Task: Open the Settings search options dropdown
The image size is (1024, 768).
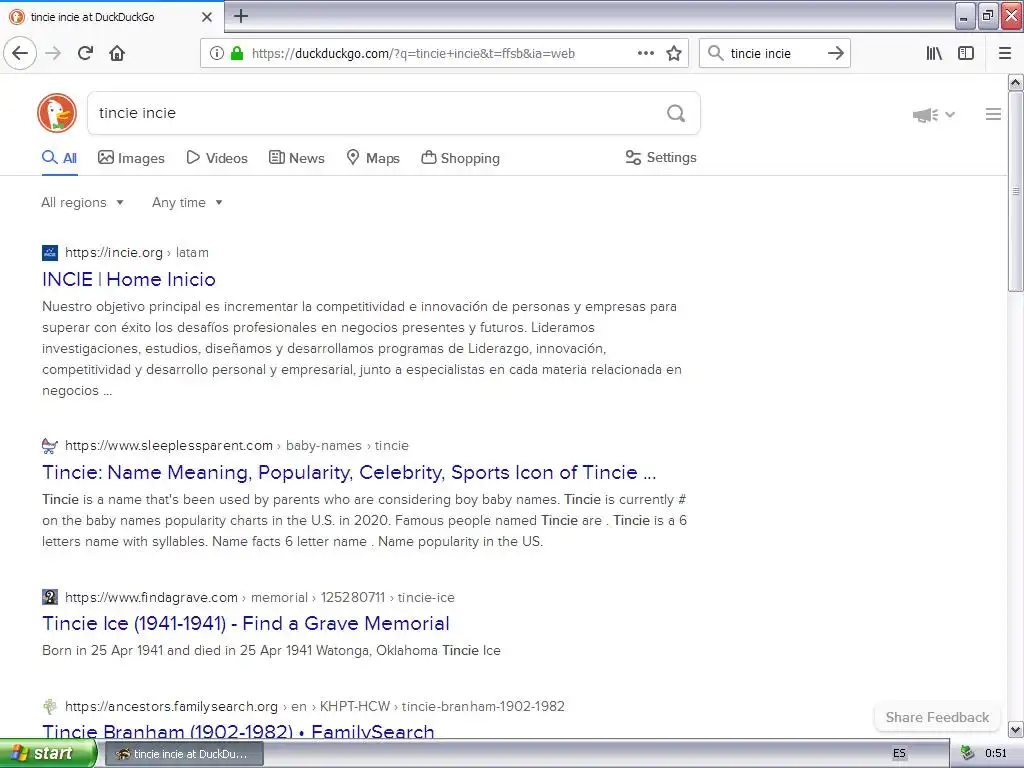Action: 661,157
